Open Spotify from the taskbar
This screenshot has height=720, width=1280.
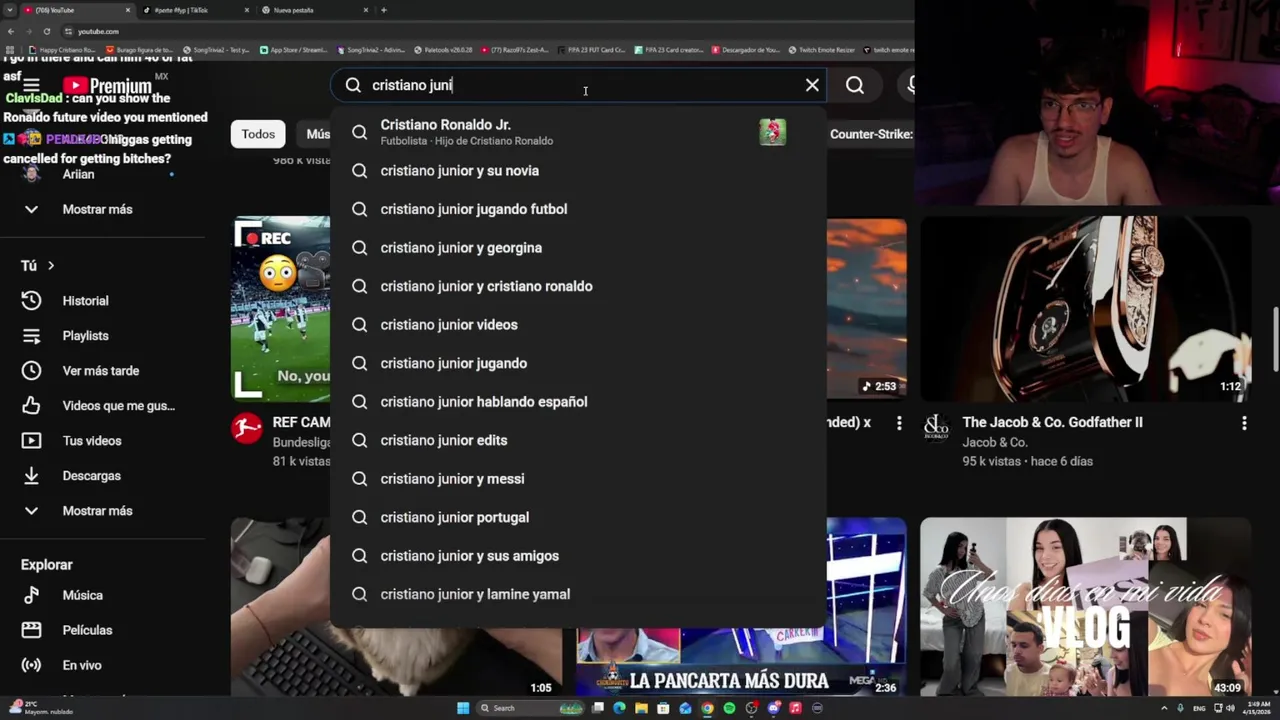(729, 708)
